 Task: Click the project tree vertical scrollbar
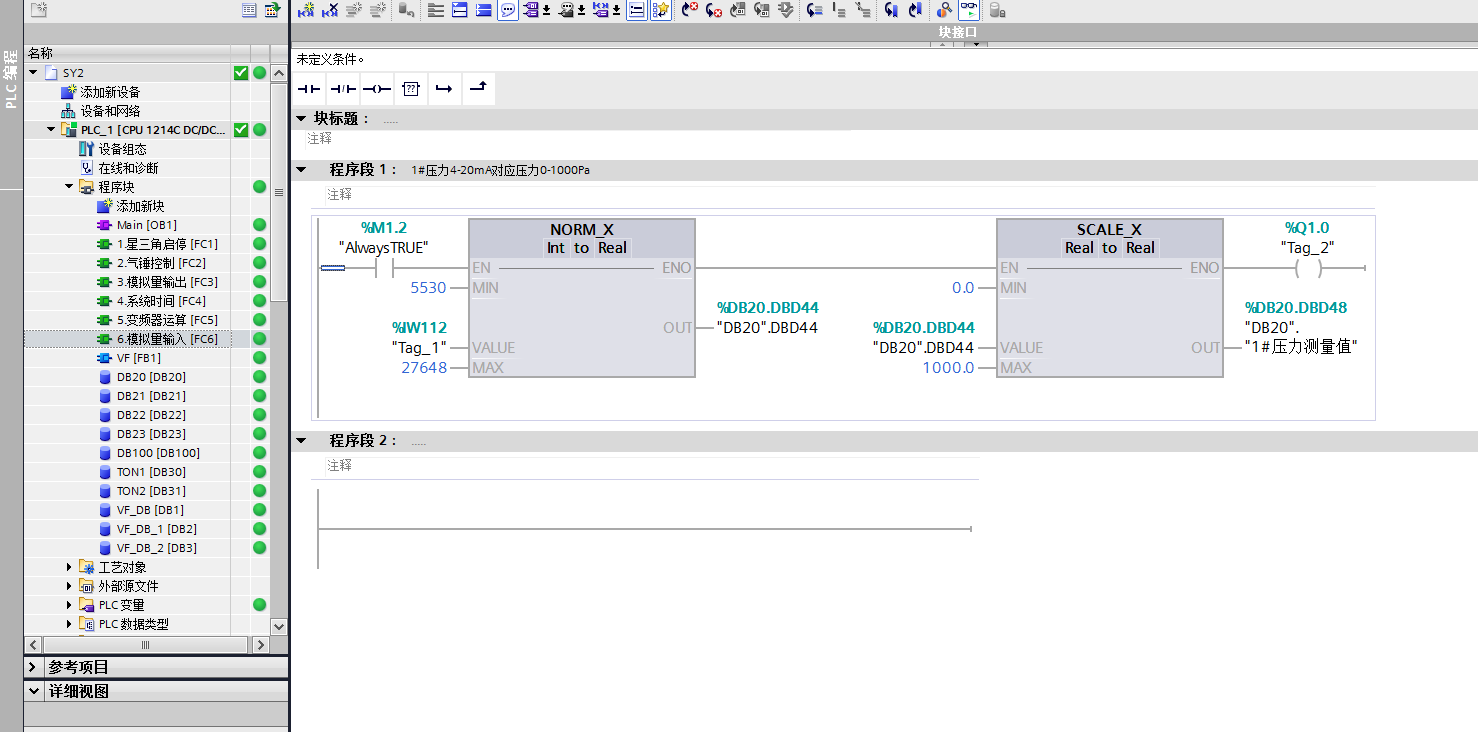tap(279, 250)
